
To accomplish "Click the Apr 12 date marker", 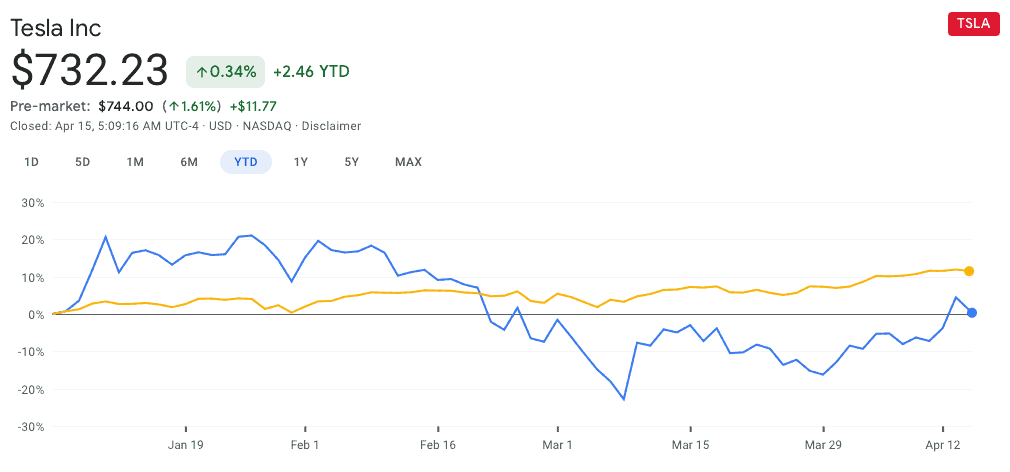I will (942, 444).
